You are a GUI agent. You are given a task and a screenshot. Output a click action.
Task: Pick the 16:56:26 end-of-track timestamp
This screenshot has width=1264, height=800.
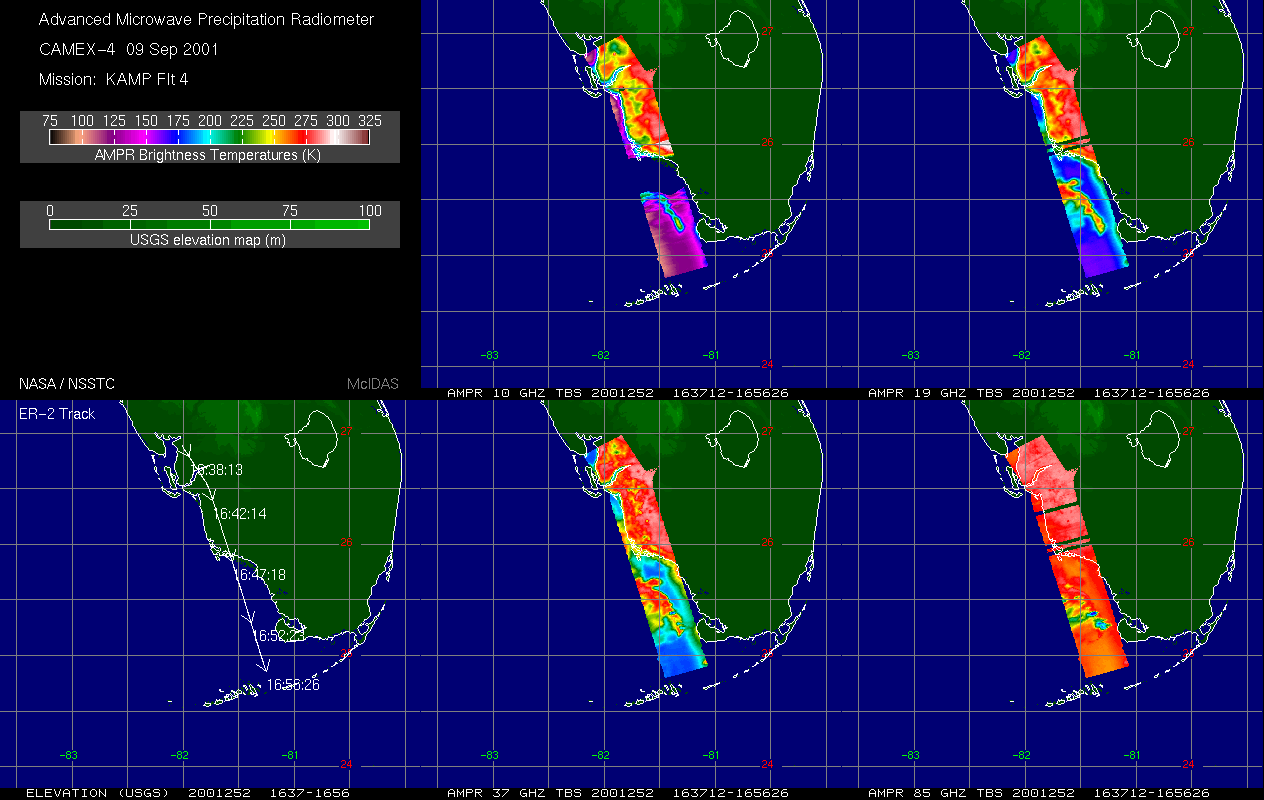[292, 685]
